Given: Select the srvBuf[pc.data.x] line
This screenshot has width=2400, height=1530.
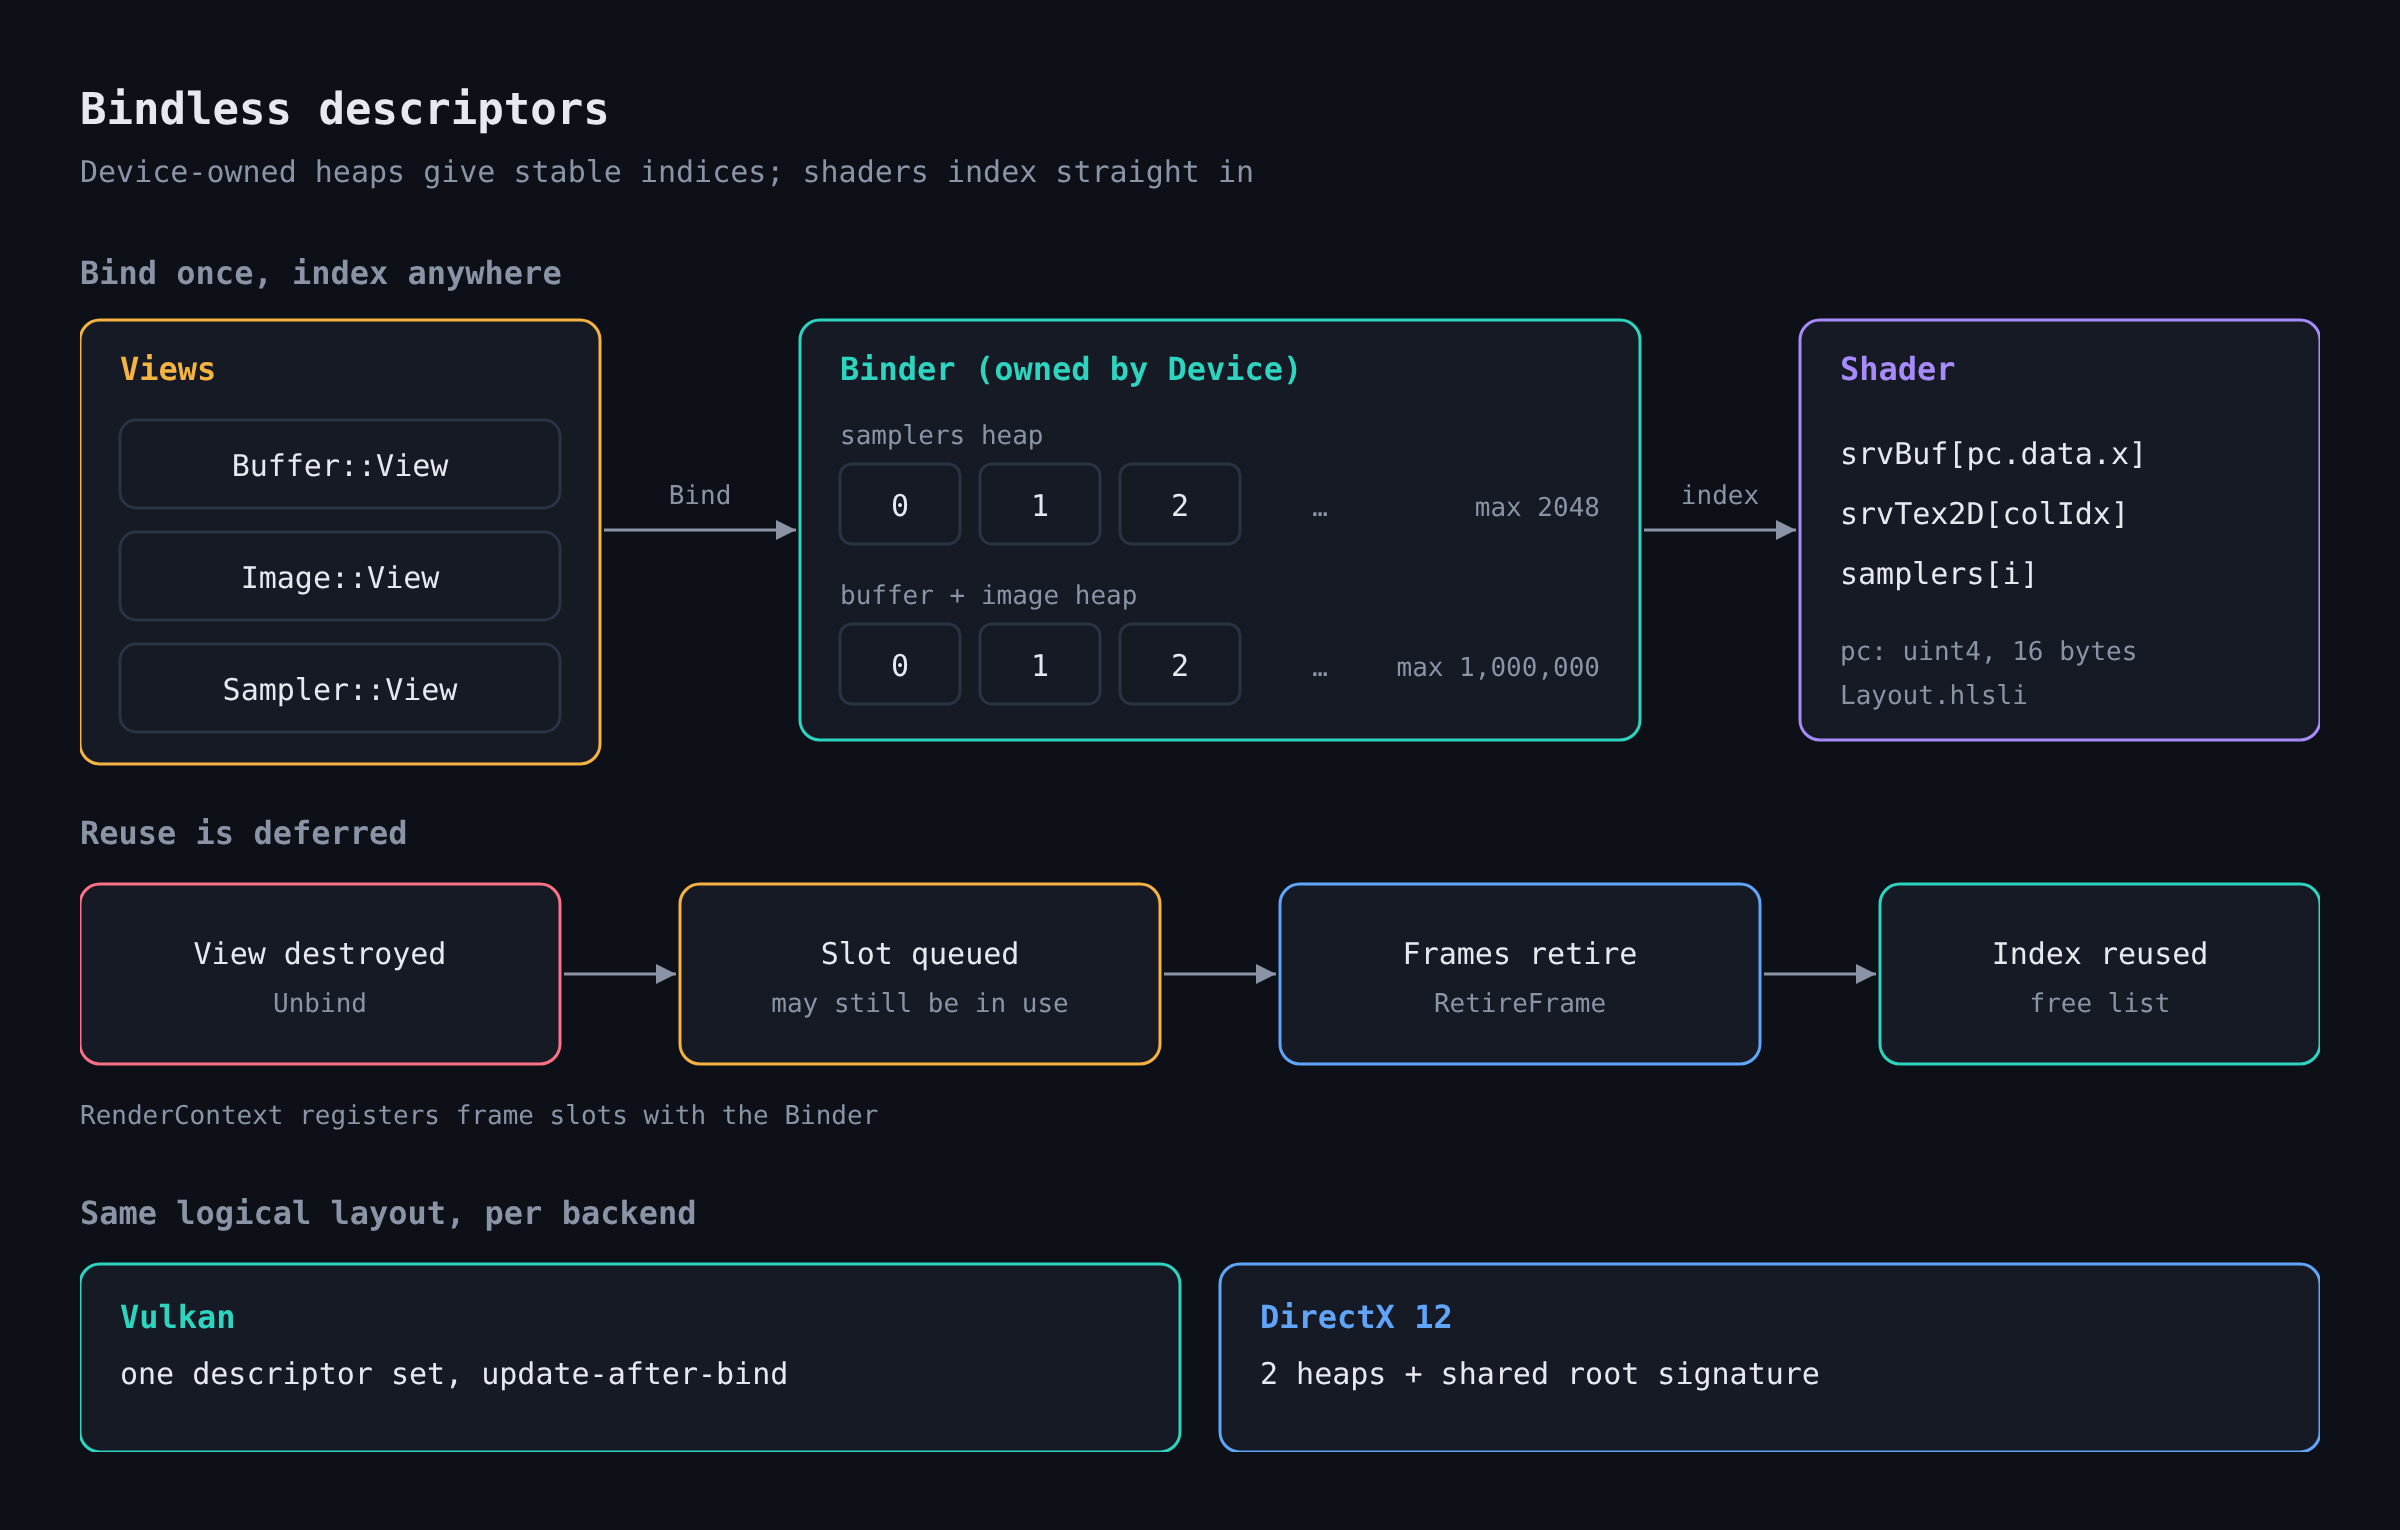Looking at the screenshot, I should (1992, 454).
